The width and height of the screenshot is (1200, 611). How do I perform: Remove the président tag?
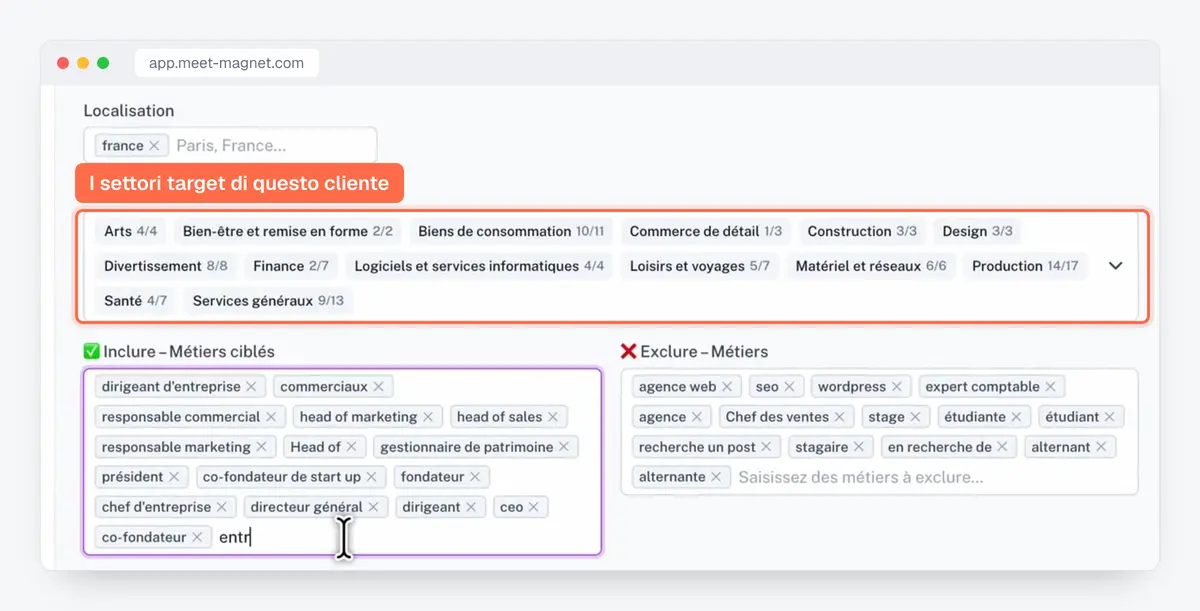(174, 477)
